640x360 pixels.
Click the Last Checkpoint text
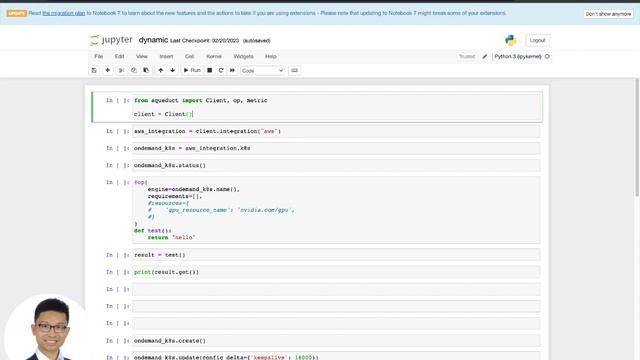coord(204,41)
